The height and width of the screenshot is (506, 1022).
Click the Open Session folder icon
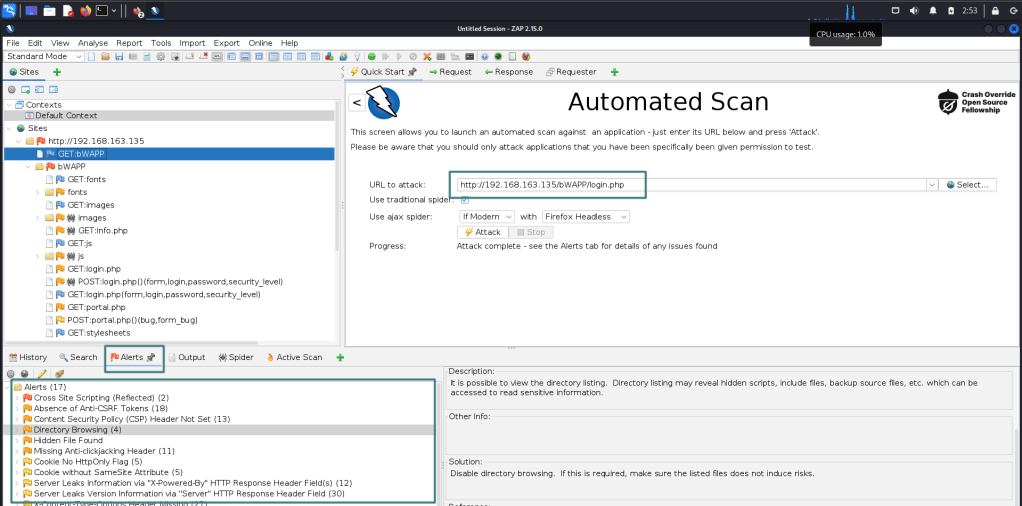pyautogui.click(x=105, y=57)
